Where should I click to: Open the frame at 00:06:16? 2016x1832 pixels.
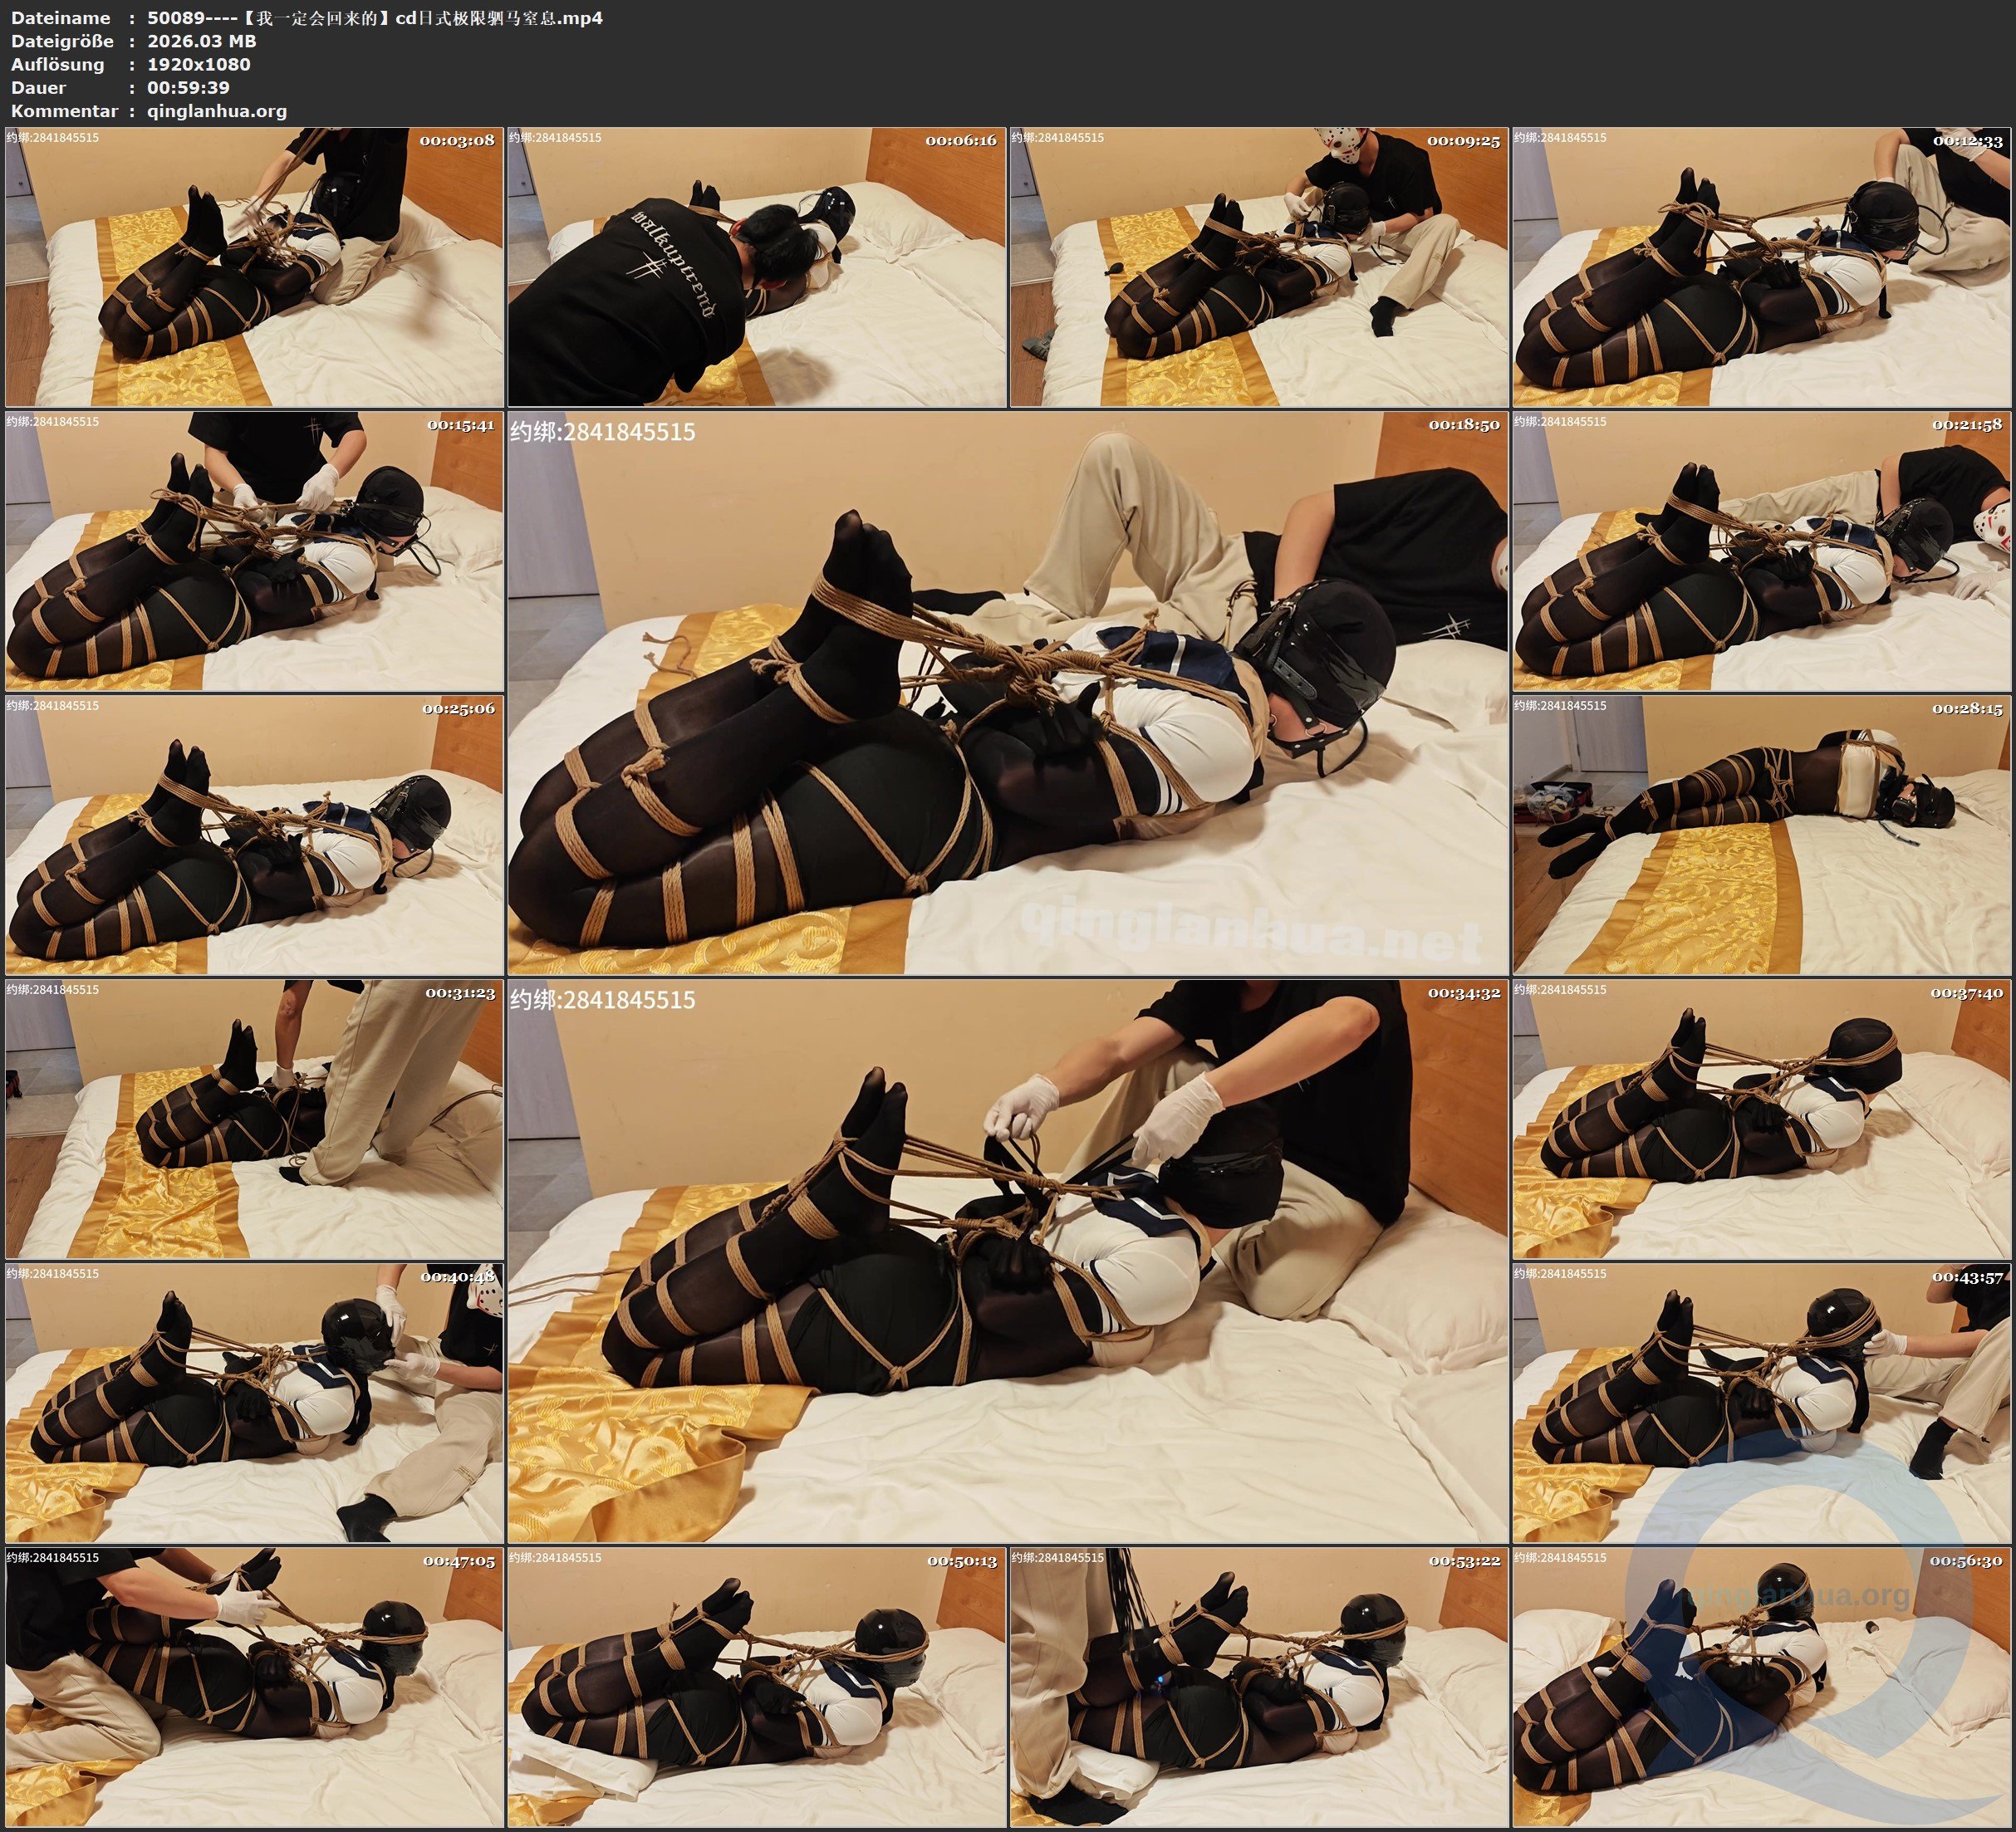tap(757, 267)
